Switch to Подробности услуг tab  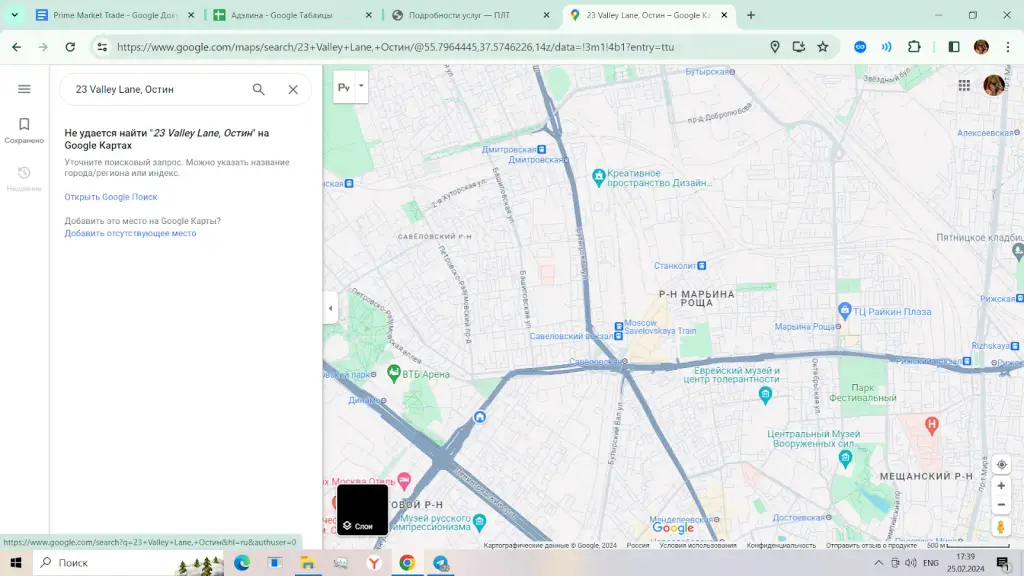pyautogui.click(x=470, y=15)
